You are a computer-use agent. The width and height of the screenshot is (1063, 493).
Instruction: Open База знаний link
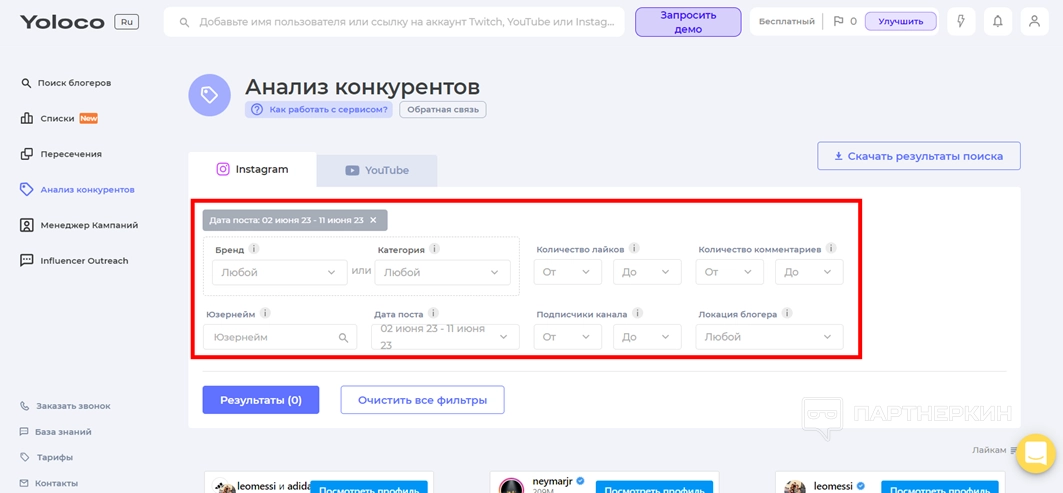56,432
